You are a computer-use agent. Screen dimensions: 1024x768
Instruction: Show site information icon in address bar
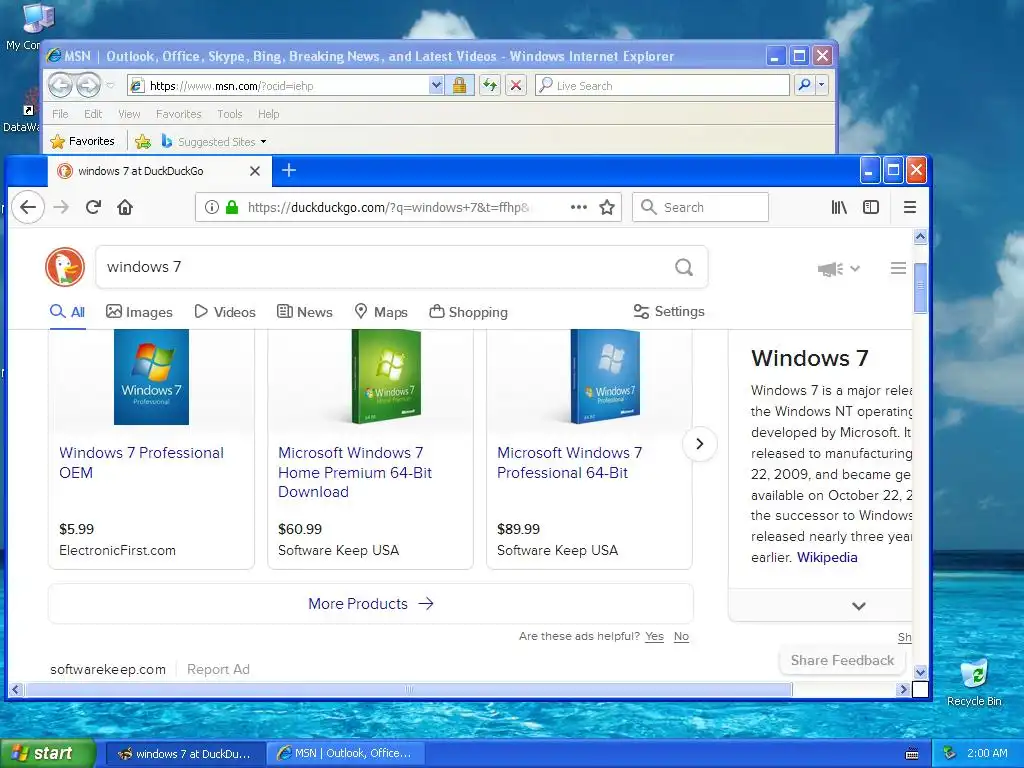[212, 208]
